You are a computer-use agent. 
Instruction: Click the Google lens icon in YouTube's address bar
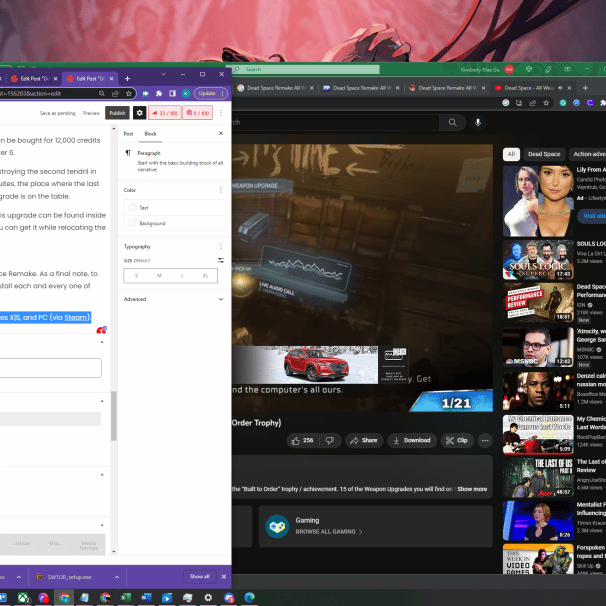click(x=506, y=103)
